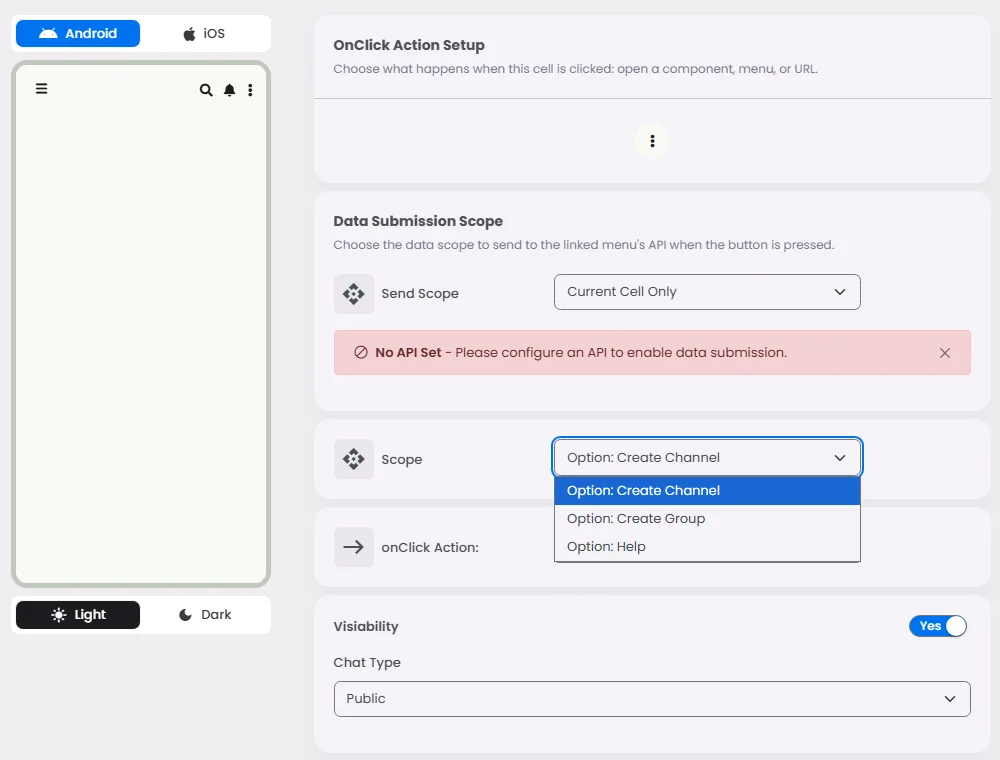Click the search icon in phone preview
Image resolution: width=1000 pixels, height=760 pixels.
pos(206,90)
